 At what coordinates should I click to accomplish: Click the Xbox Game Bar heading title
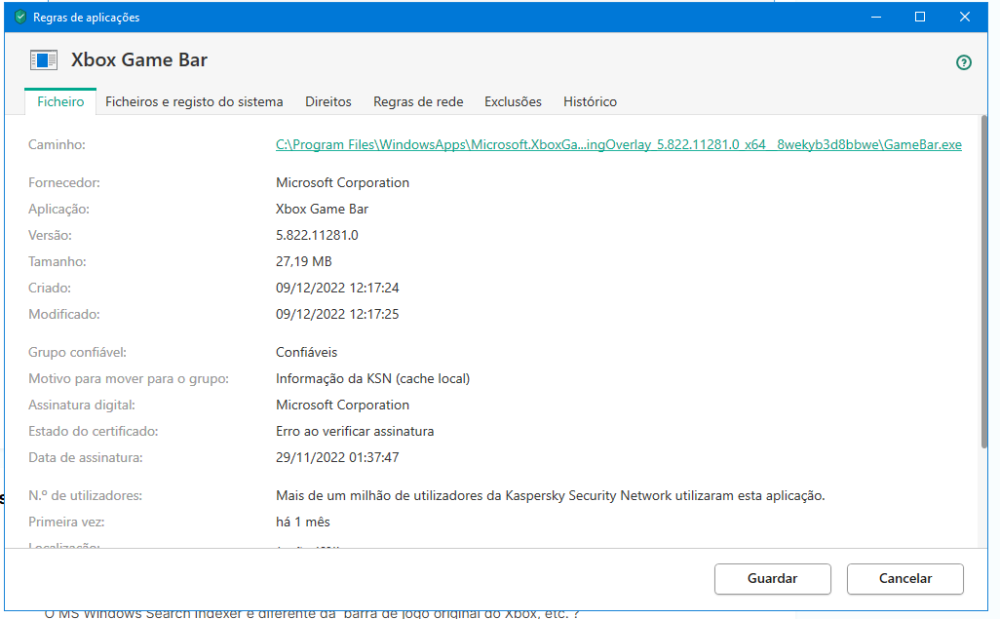[139, 60]
